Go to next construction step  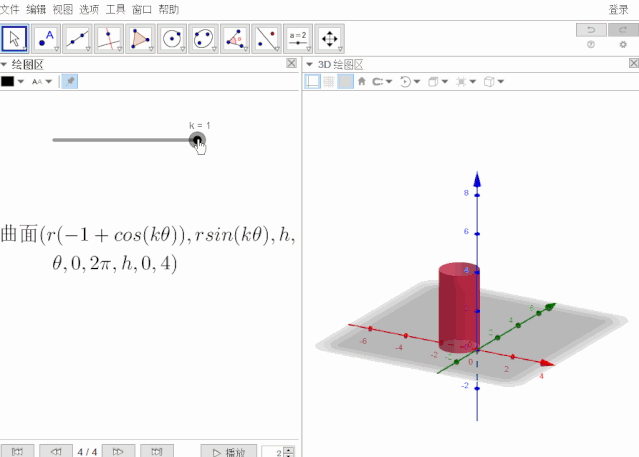click(x=118, y=451)
